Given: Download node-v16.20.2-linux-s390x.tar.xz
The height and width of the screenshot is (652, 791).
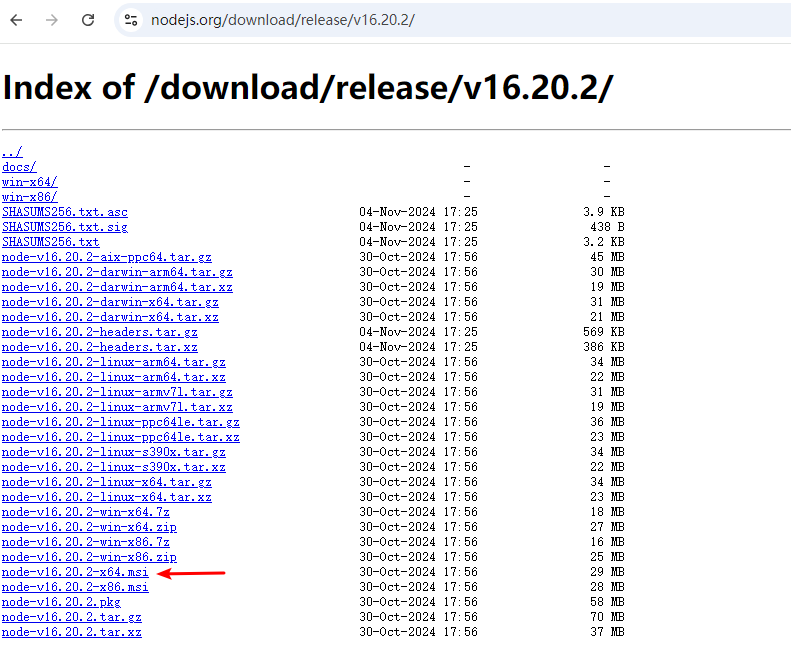Looking at the screenshot, I should click(x=114, y=467).
